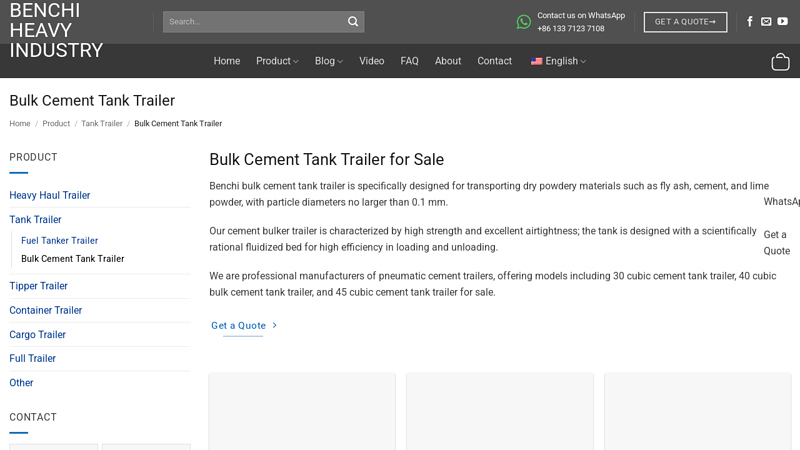Open Tipper Trailer category
Viewport: 800px width, 450px height.
(x=38, y=286)
